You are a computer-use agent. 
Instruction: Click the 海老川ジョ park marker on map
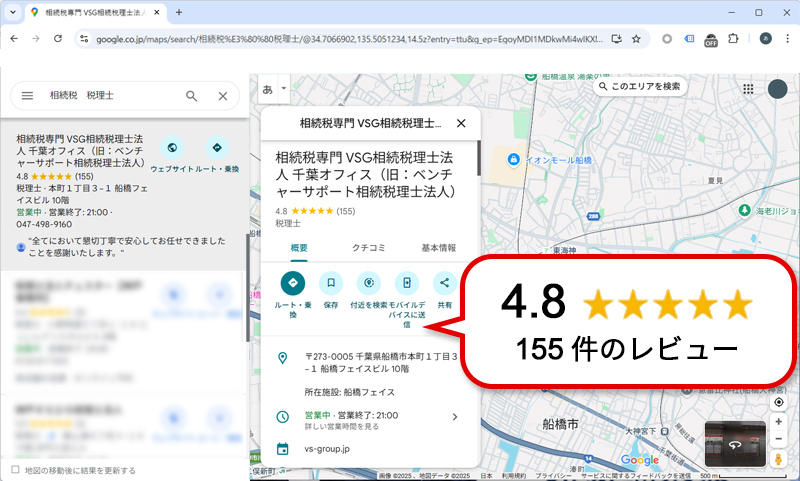744,210
